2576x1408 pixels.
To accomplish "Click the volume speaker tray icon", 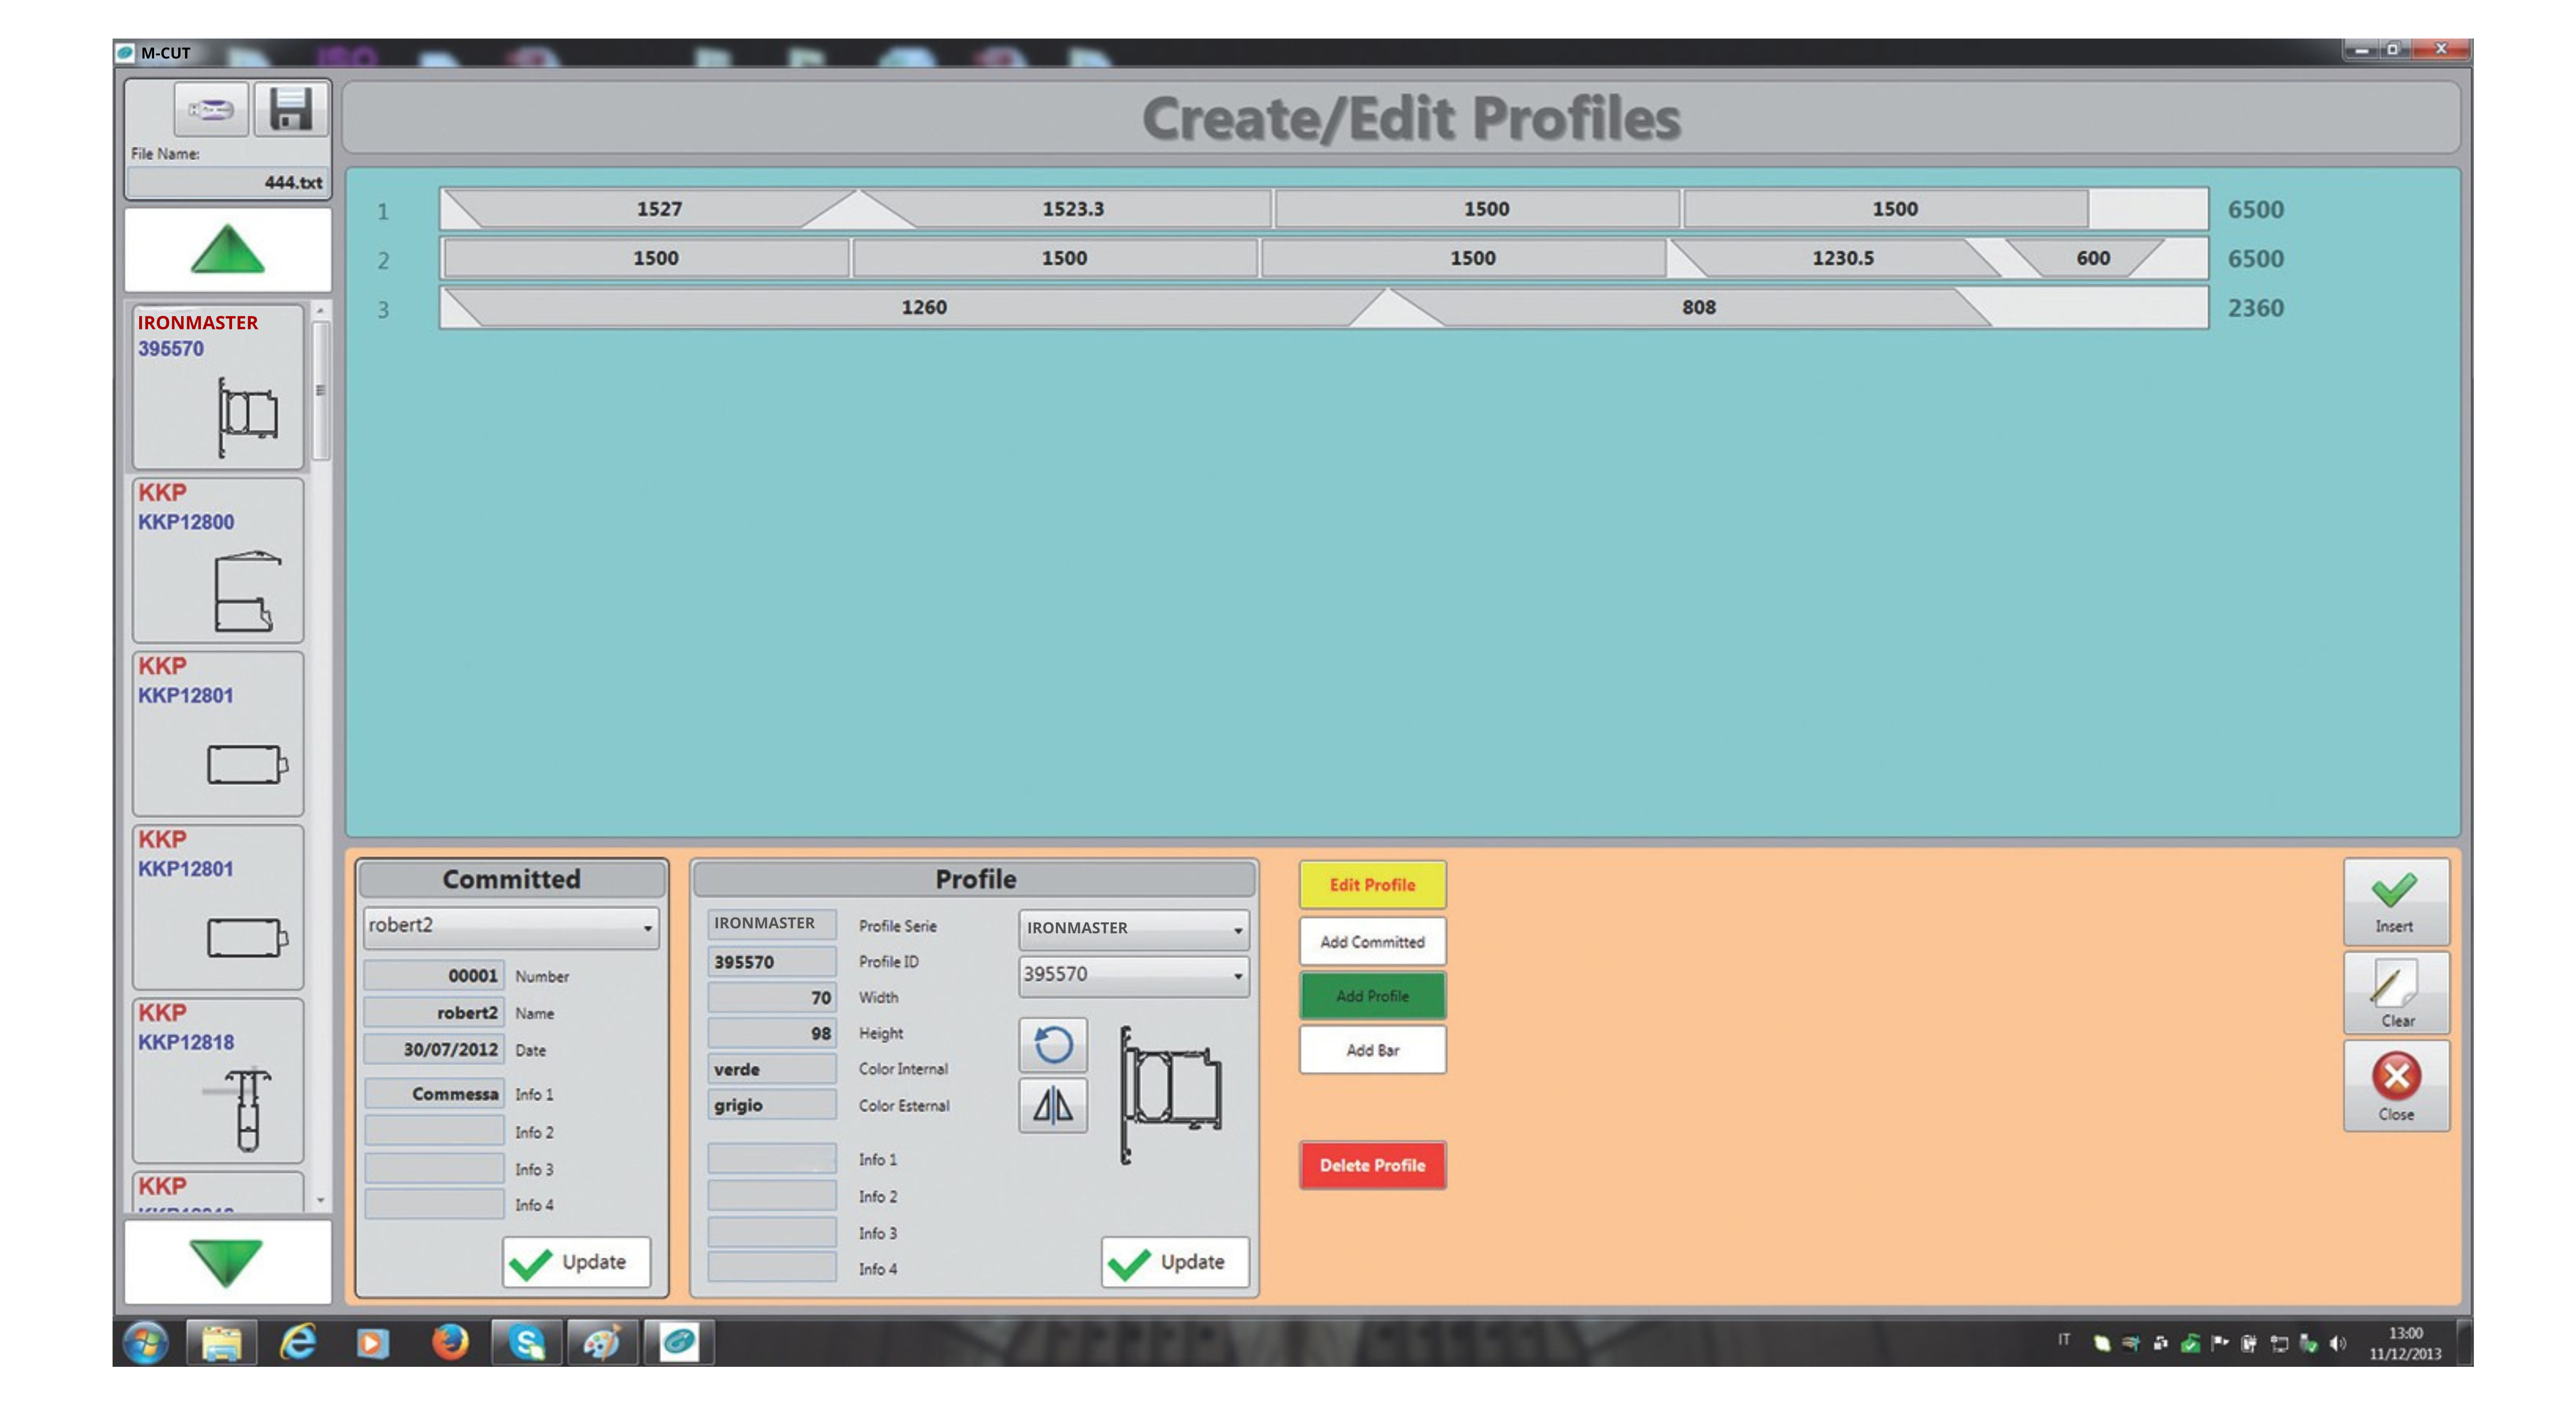I will click(x=2337, y=1343).
